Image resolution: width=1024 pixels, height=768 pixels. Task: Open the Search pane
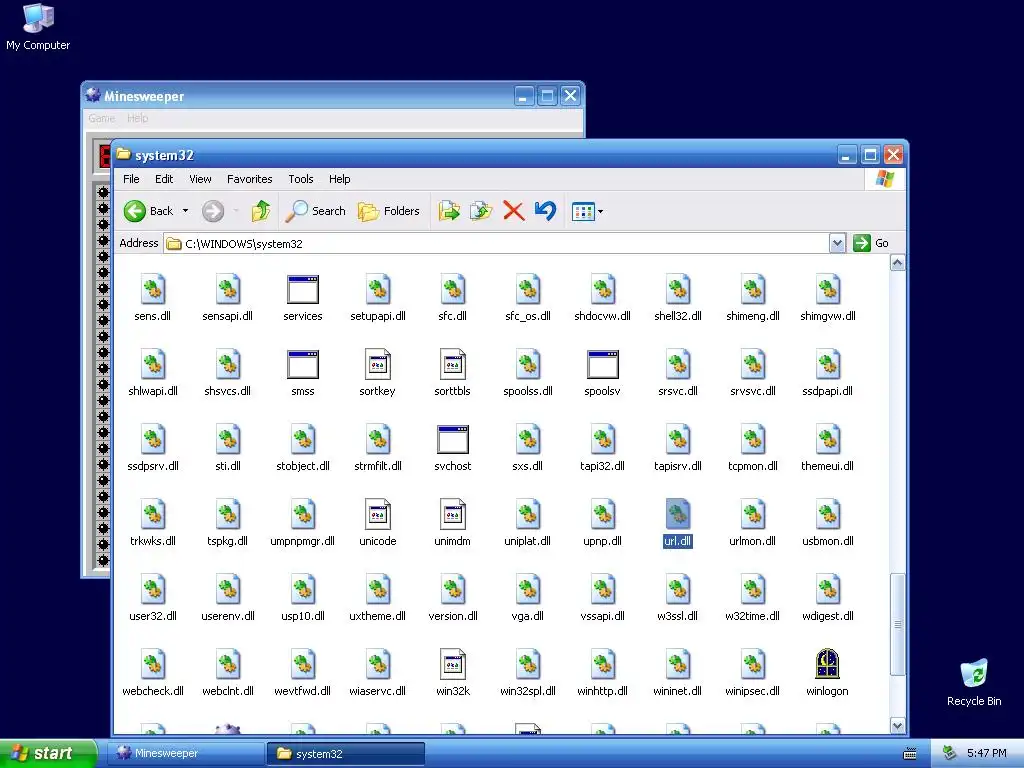click(315, 211)
